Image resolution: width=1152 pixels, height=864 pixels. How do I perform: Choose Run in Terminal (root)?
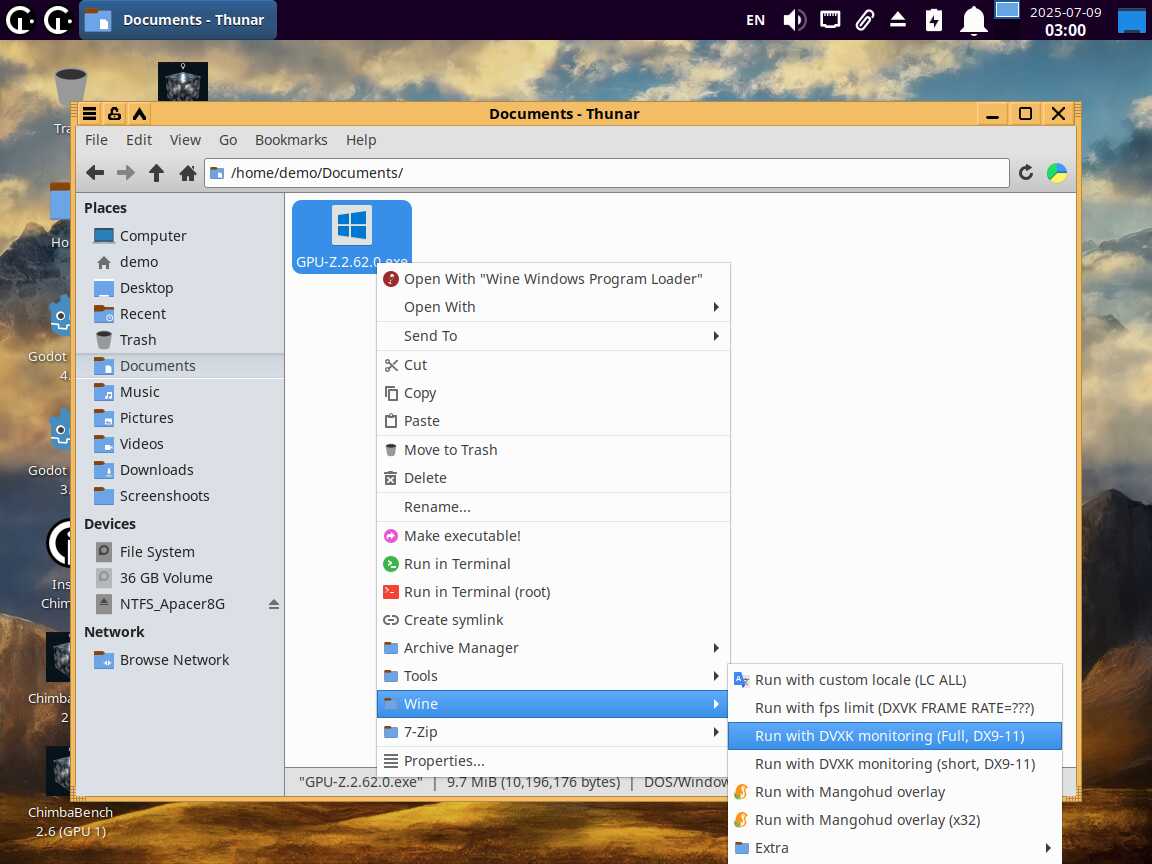[553, 591]
